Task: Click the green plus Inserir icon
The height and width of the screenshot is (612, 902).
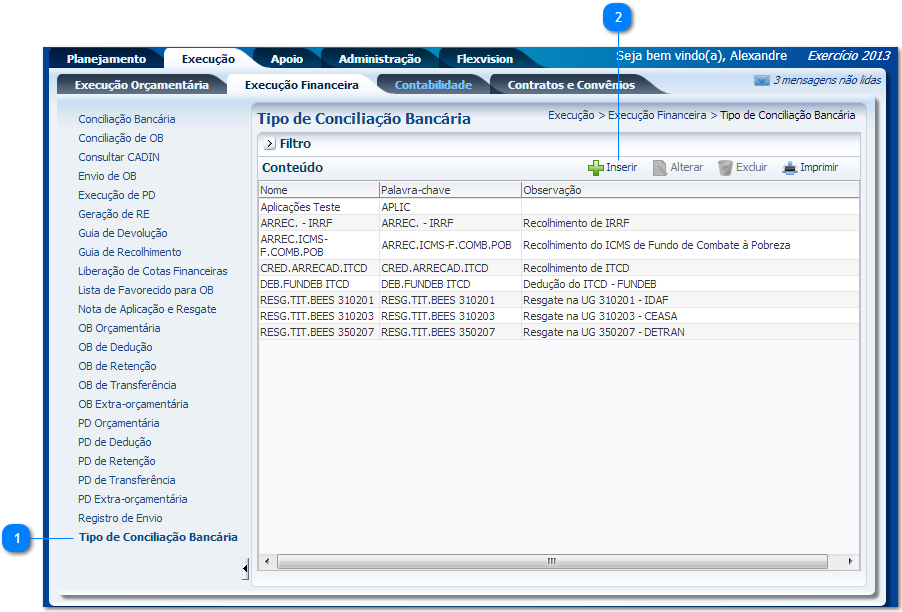Action: (x=595, y=168)
